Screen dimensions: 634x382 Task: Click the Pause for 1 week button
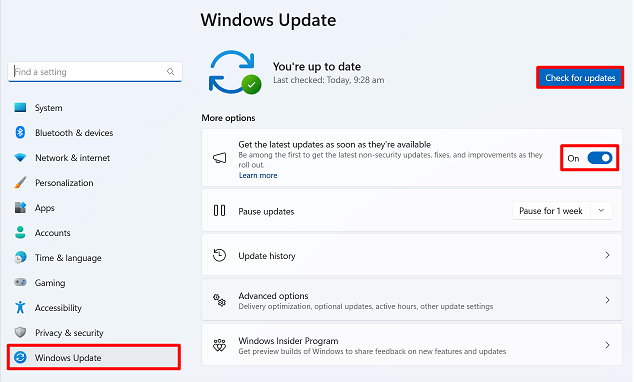[551, 211]
